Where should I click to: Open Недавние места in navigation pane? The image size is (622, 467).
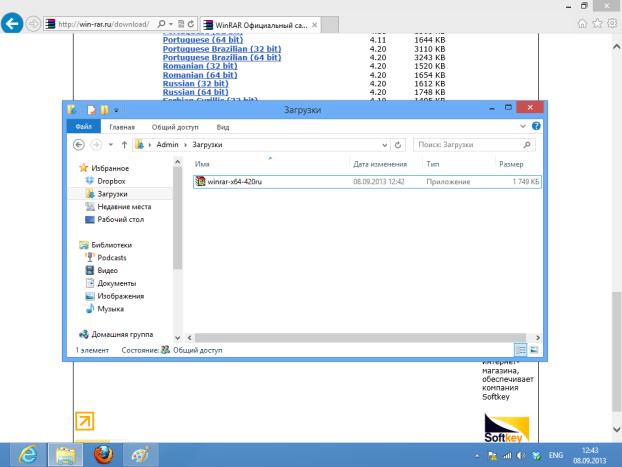(x=124, y=207)
